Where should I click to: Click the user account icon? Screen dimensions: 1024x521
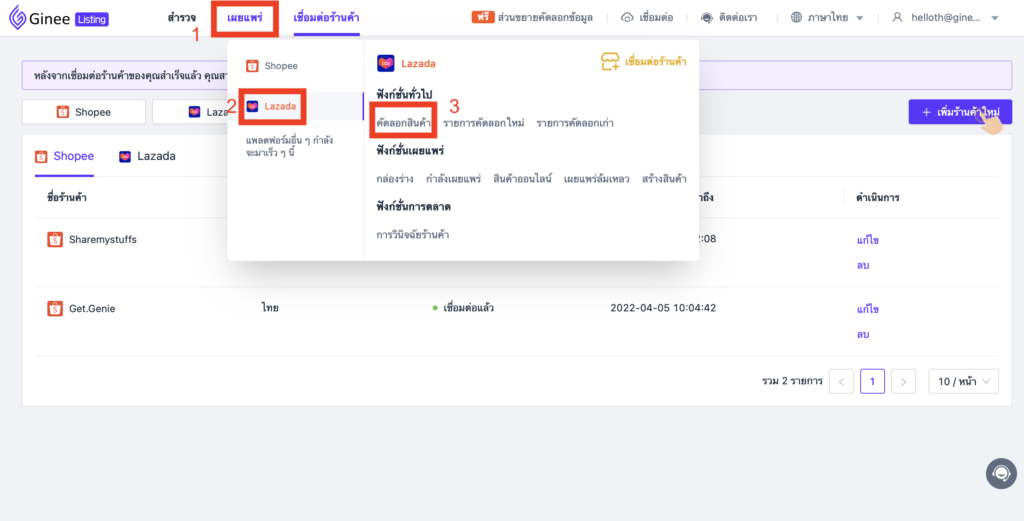[897, 18]
